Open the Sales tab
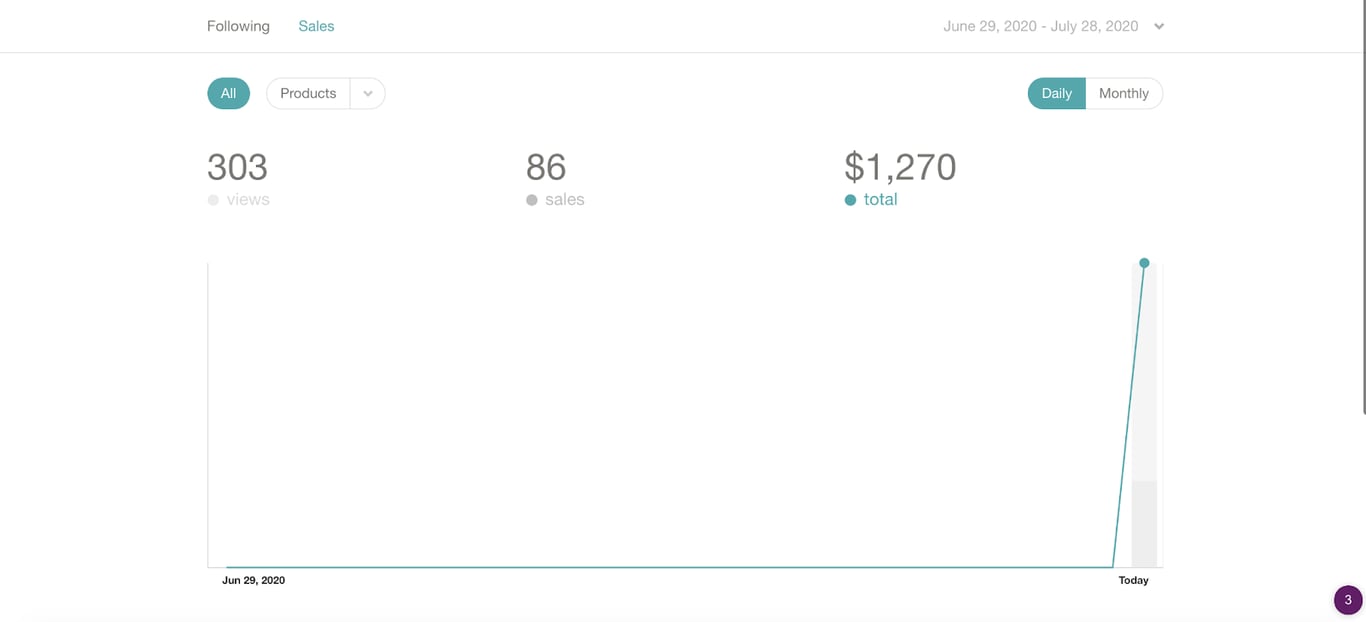The width and height of the screenshot is (1366, 622). (316, 26)
